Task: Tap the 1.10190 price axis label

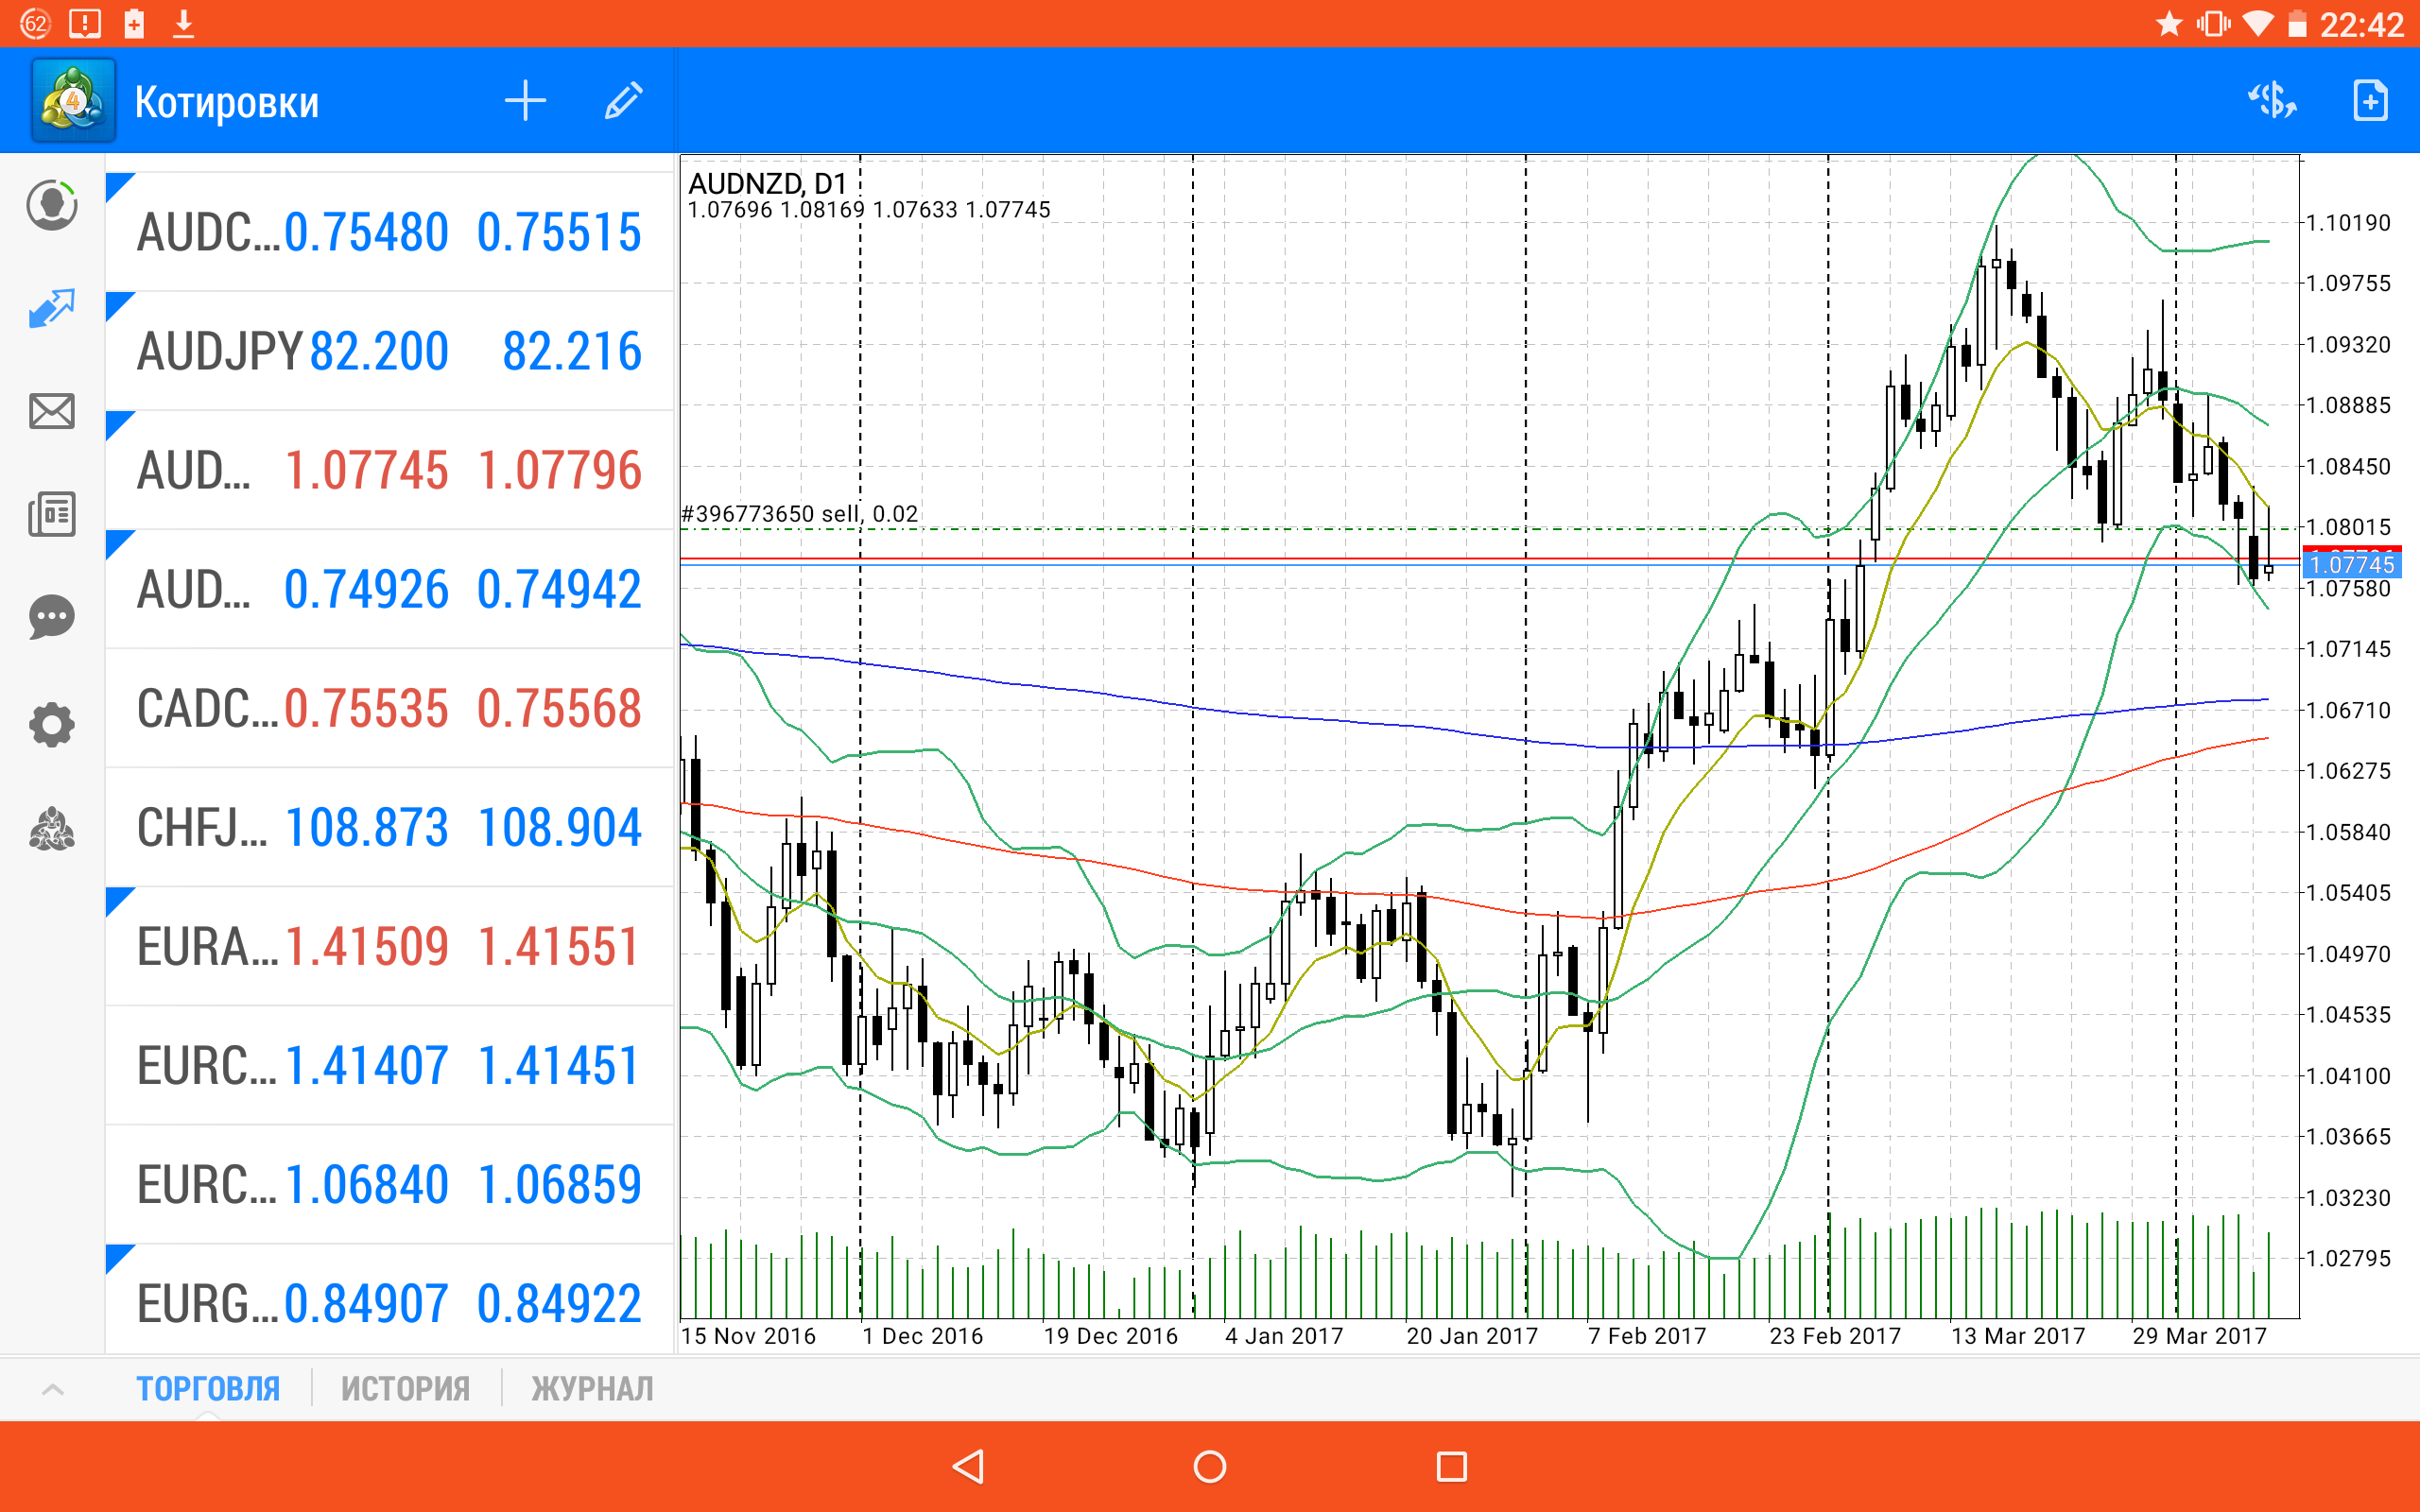Action: 2348,222
